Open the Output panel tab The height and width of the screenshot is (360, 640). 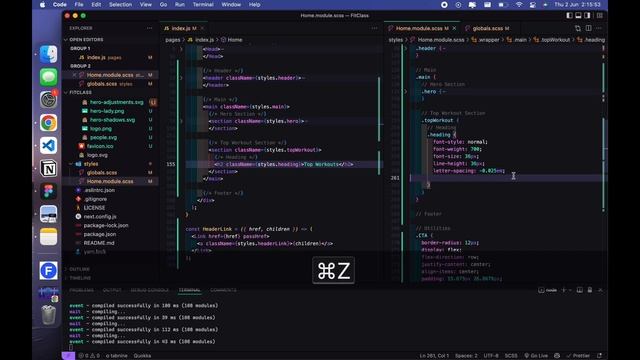click(112, 290)
